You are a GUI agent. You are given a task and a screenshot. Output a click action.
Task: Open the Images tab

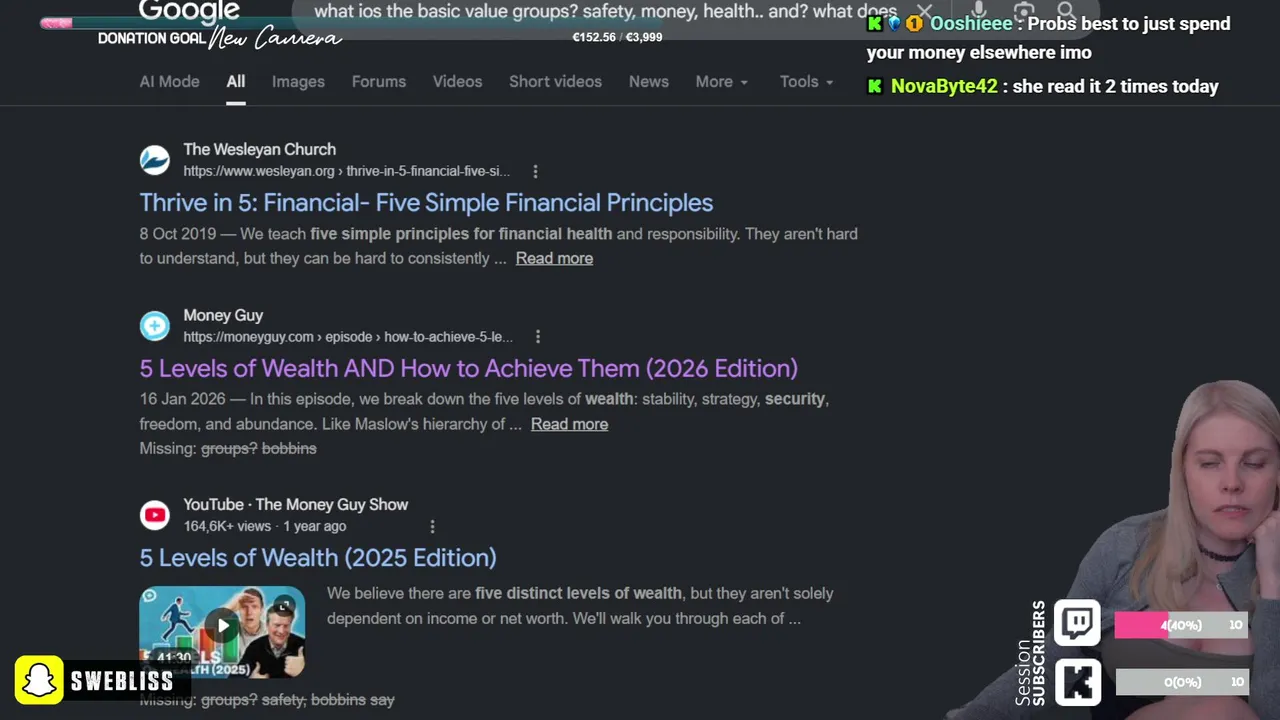pos(298,82)
